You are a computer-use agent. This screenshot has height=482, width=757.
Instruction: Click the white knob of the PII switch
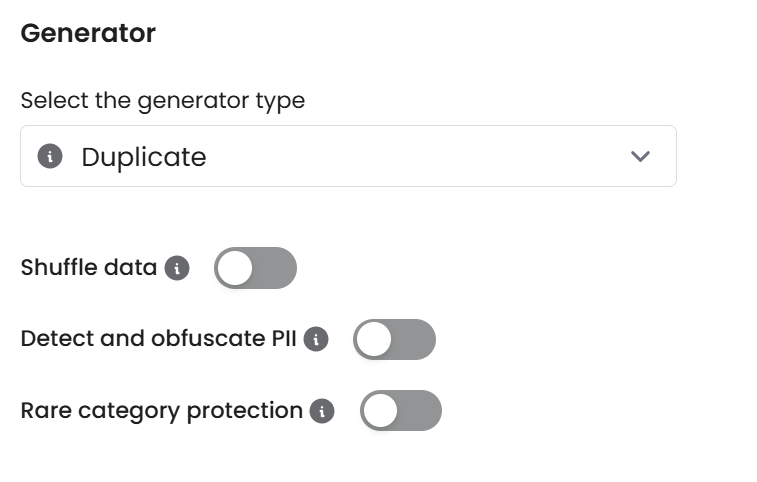tap(375, 340)
